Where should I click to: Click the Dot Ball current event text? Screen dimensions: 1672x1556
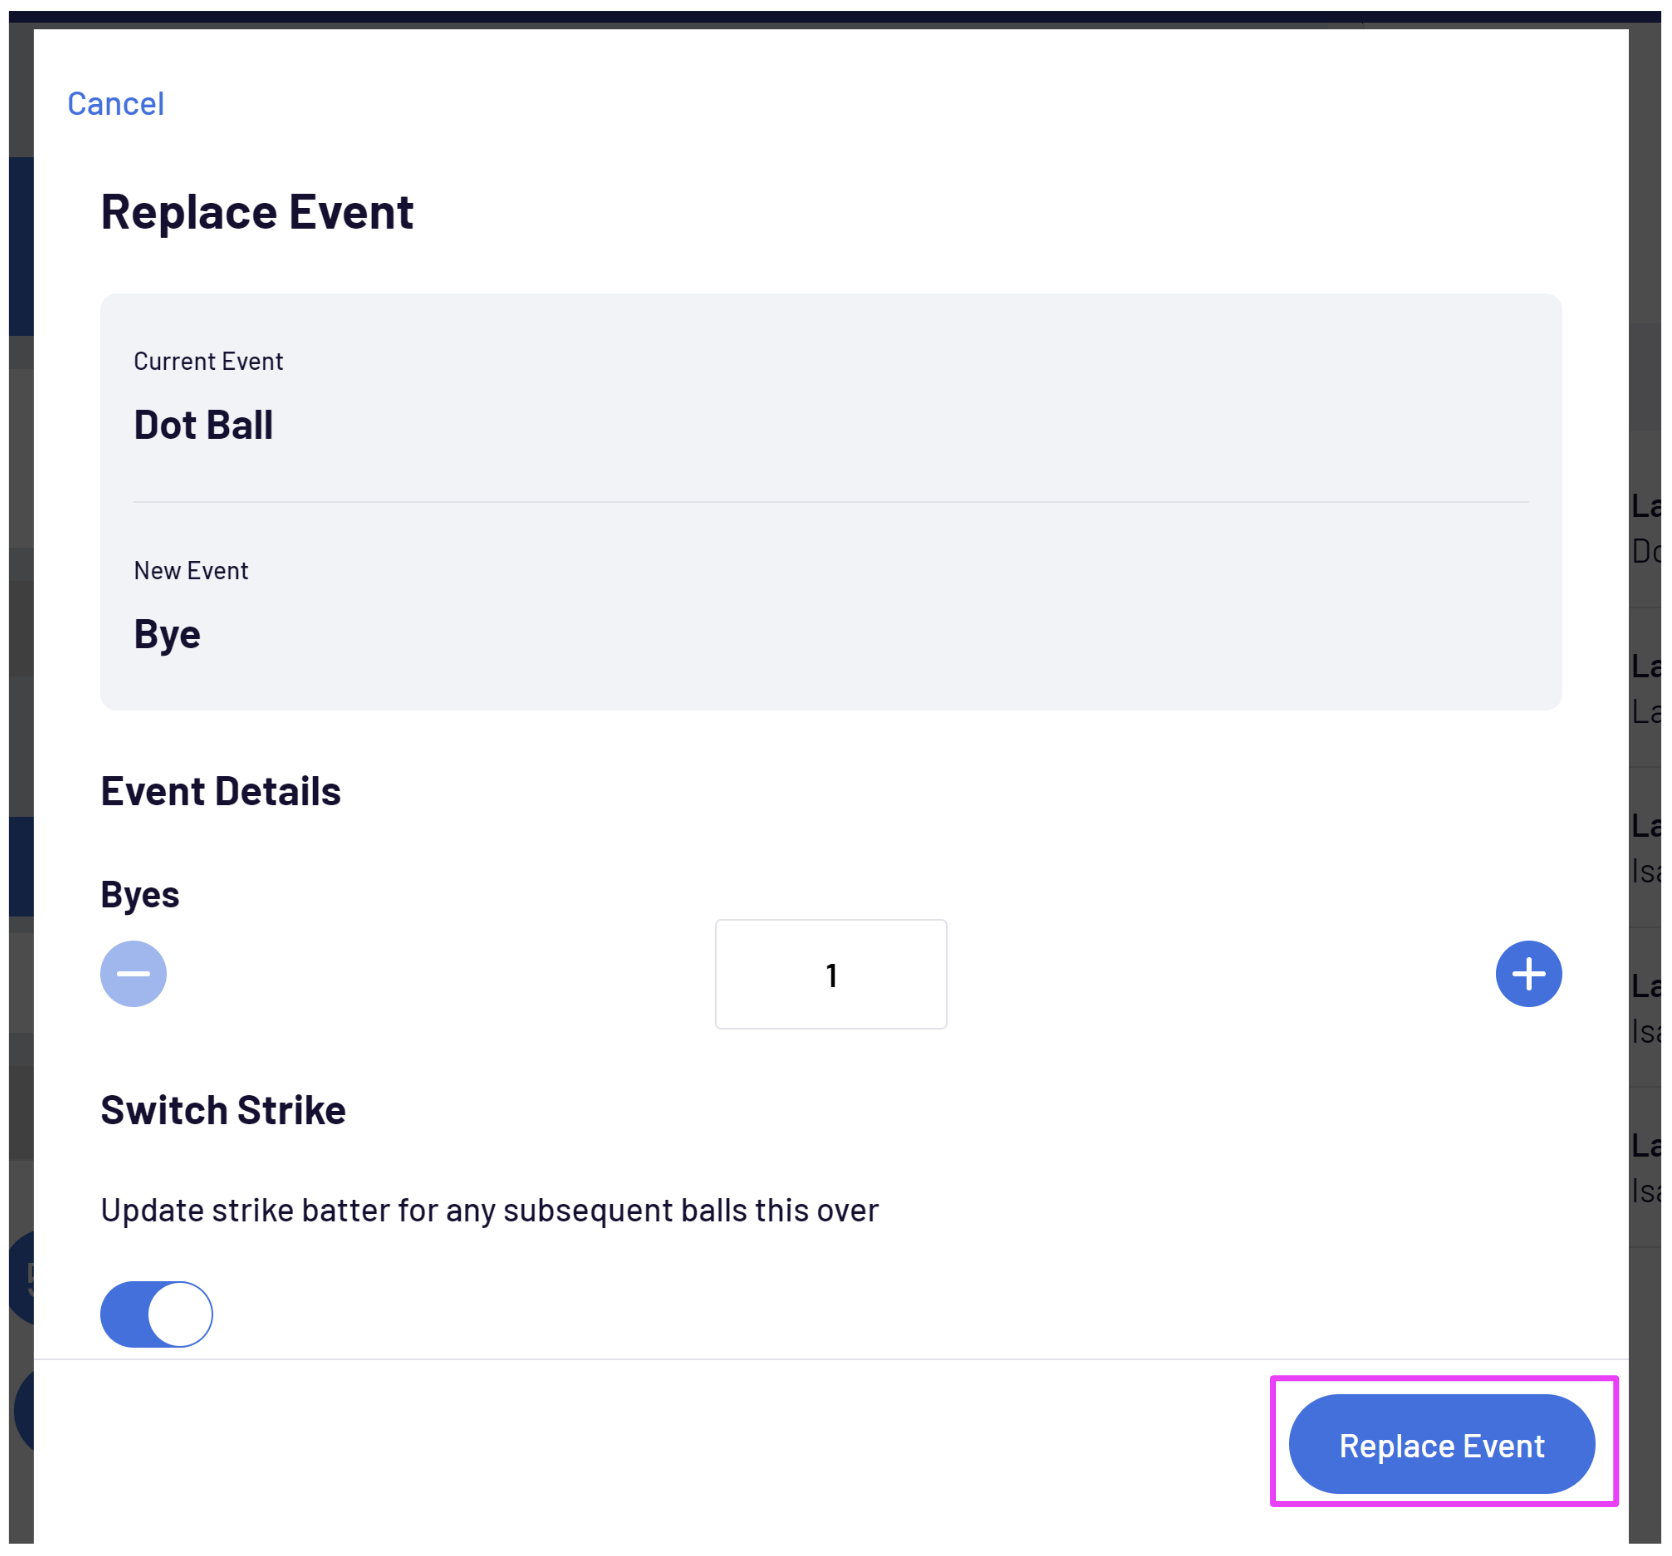pyautogui.click(x=203, y=425)
